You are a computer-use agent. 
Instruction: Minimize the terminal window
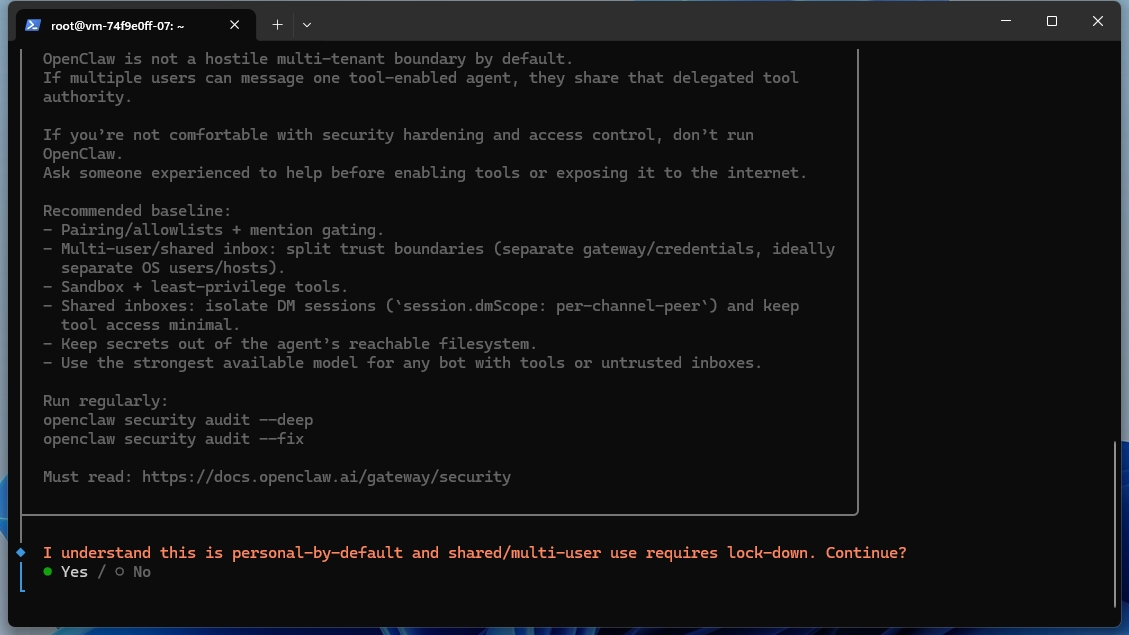tap(1005, 21)
